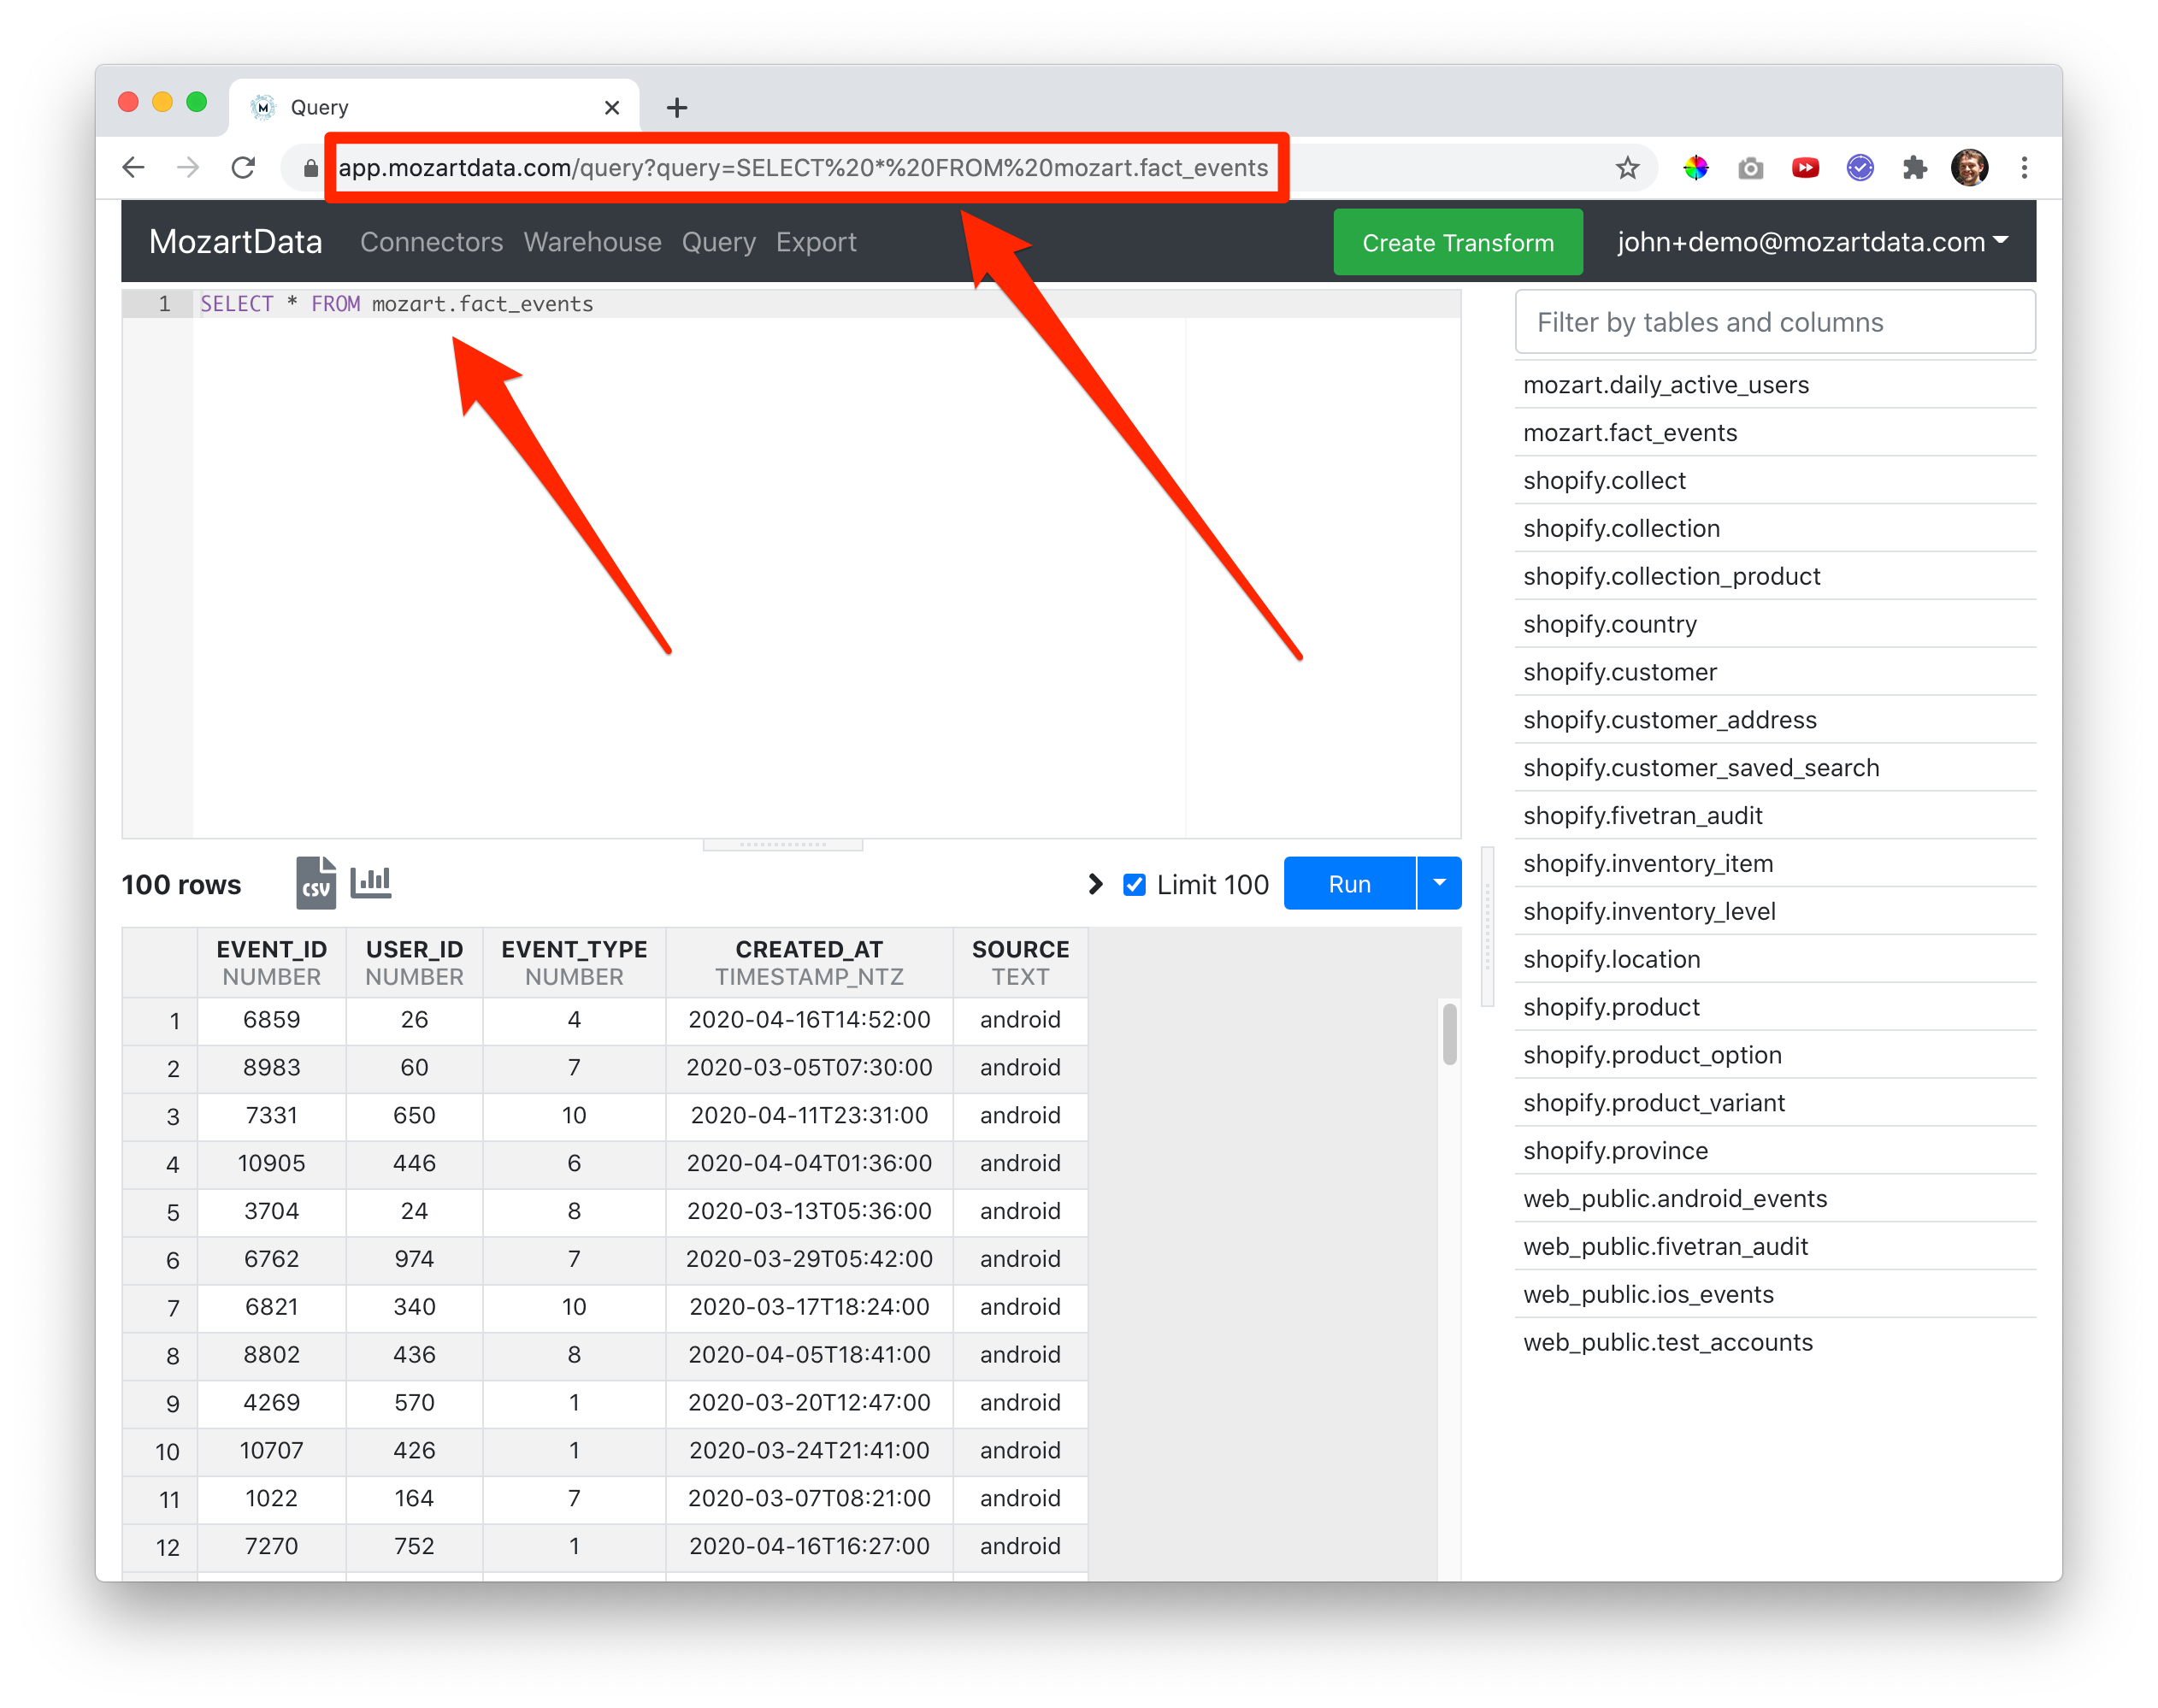Screen dimensions: 2158x1708
Task: Select shopify.customer table
Action: [x=1775, y=672]
